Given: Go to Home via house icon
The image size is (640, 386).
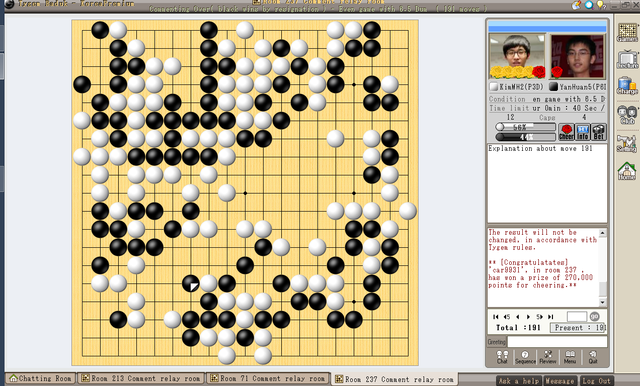Looking at the screenshot, I should click(x=627, y=171).
